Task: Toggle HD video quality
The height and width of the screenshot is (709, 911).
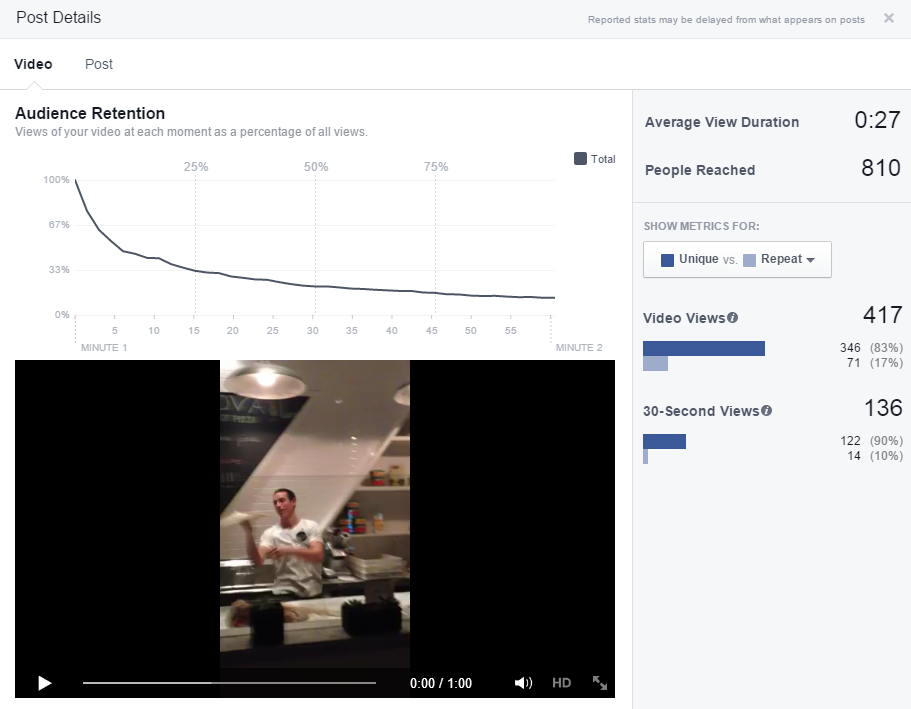Action: [x=562, y=683]
